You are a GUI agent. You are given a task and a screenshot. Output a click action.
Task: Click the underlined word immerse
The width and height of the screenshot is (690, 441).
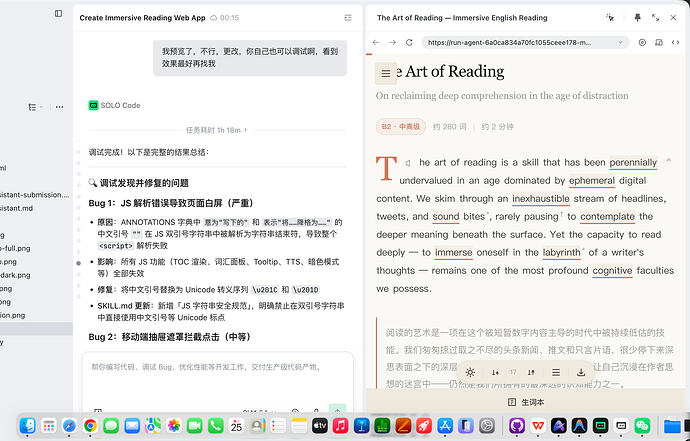[454, 253]
